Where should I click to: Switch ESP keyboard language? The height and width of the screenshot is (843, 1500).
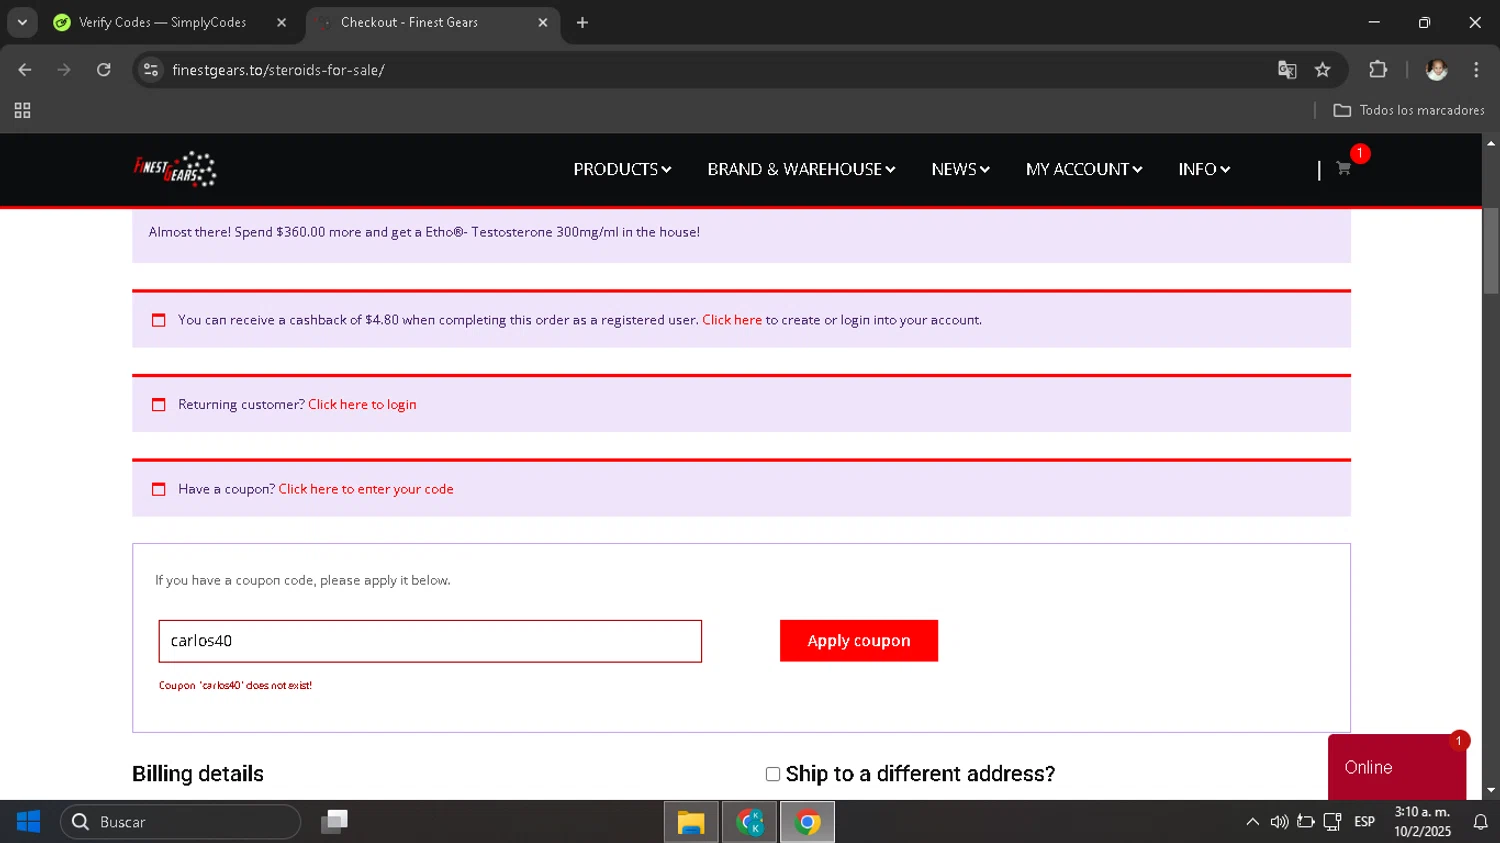pos(1364,822)
